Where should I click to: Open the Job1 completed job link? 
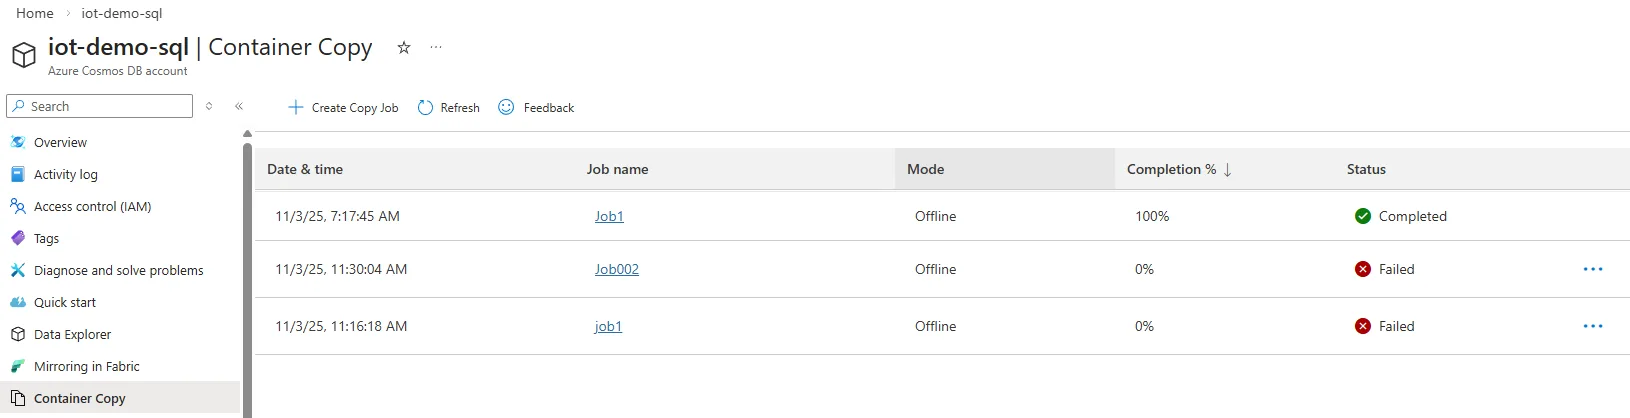(609, 217)
